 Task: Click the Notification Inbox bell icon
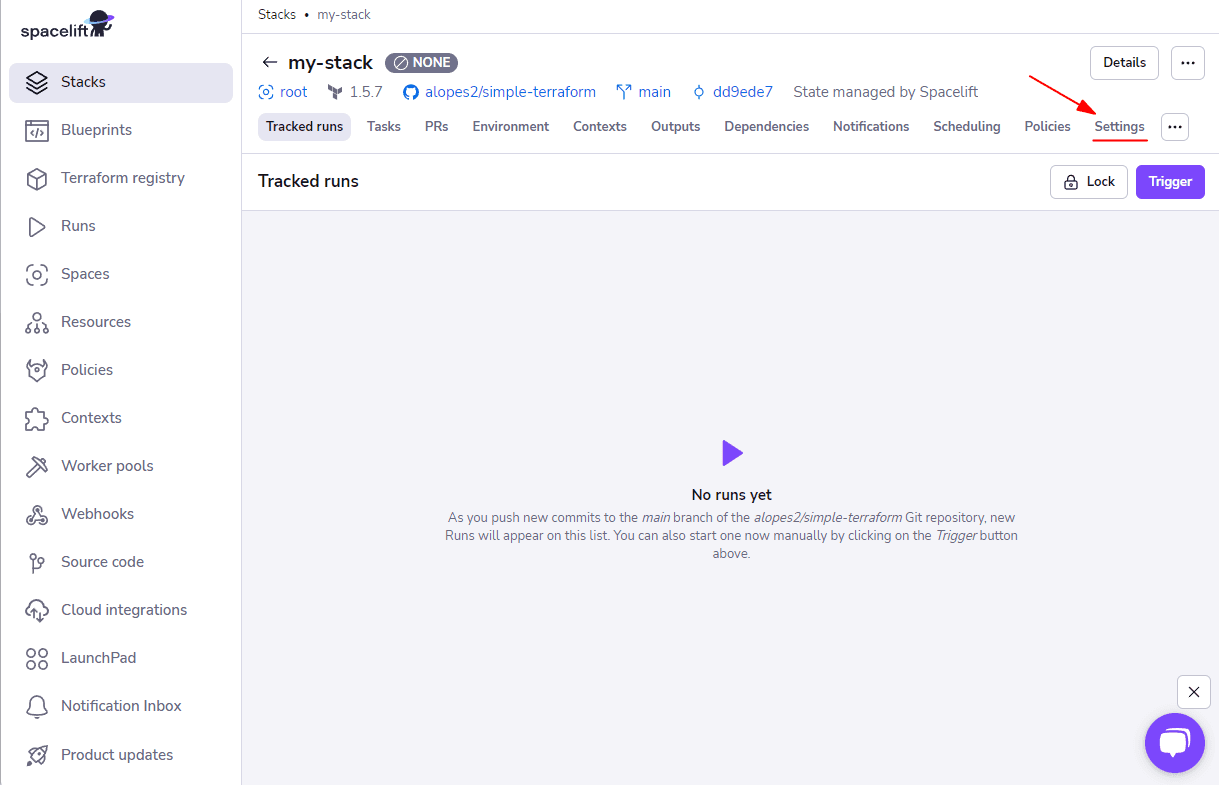pos(37,706)
